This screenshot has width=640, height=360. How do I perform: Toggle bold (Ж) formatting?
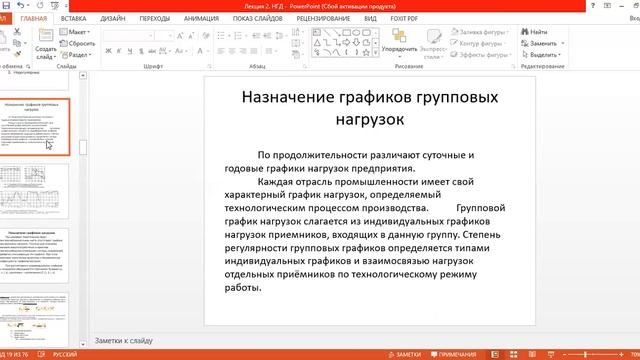pyautogui.click(x=108, y=51)
